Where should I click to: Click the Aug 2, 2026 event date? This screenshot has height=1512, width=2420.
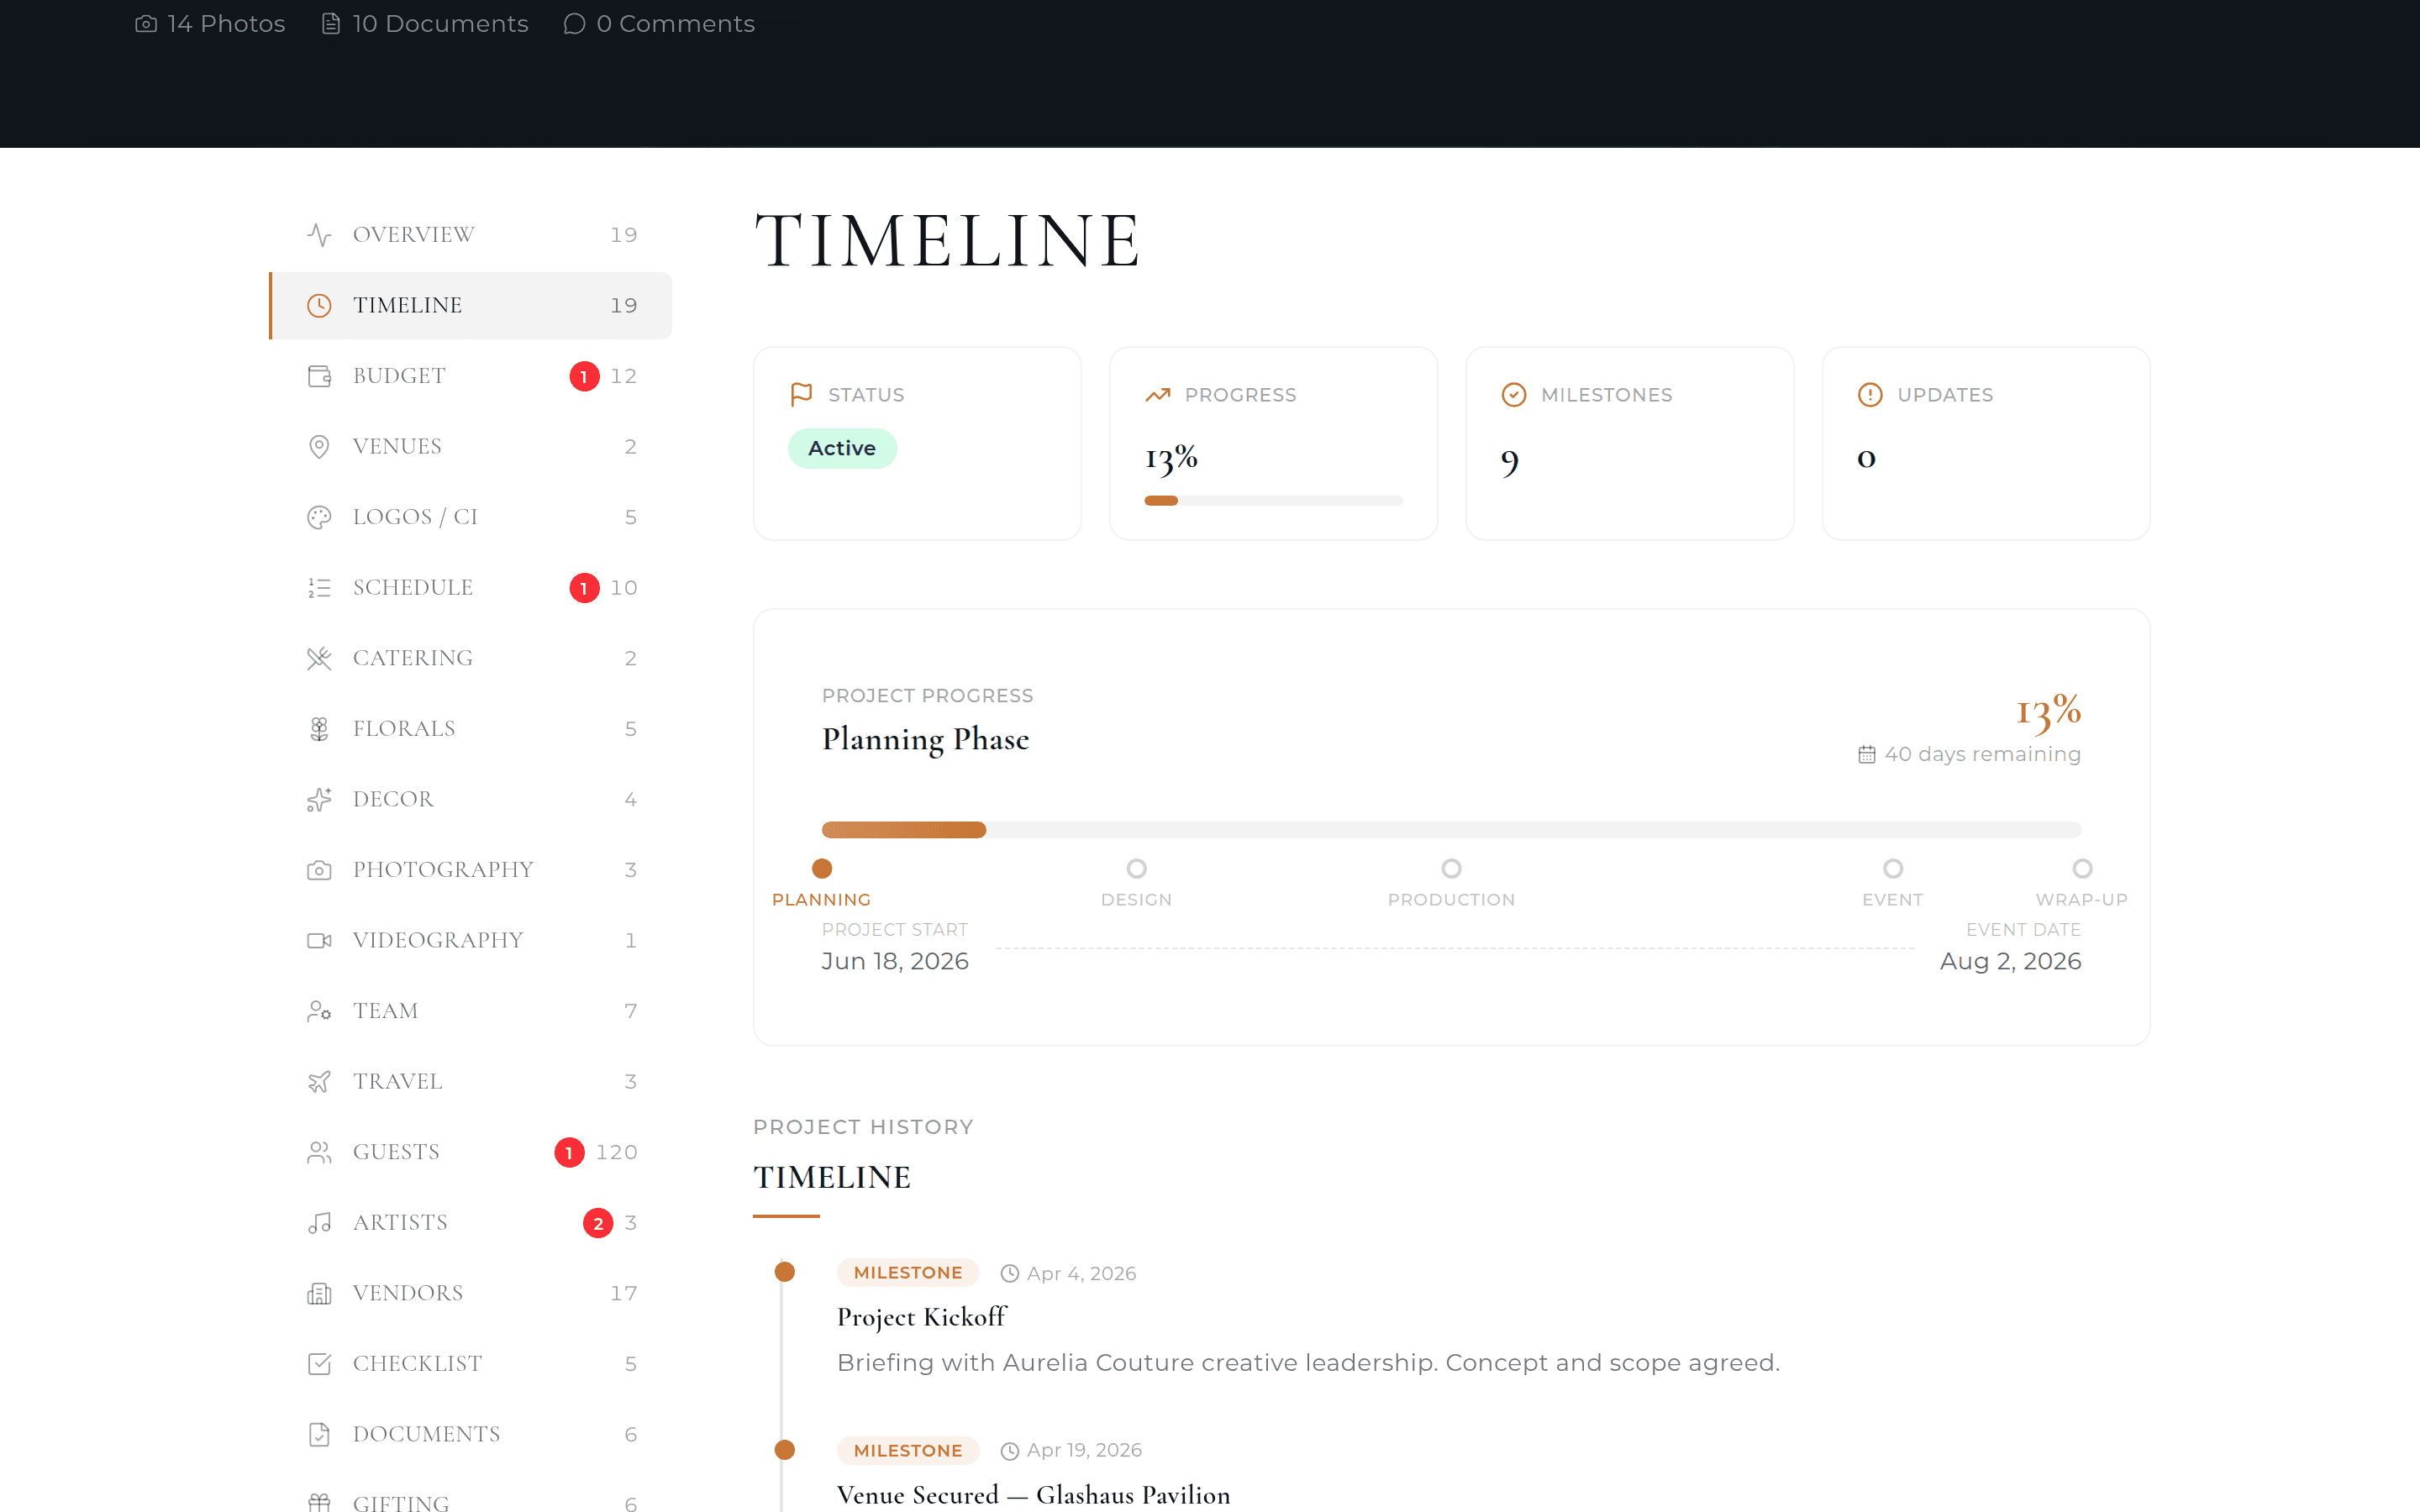point(2010,961)
